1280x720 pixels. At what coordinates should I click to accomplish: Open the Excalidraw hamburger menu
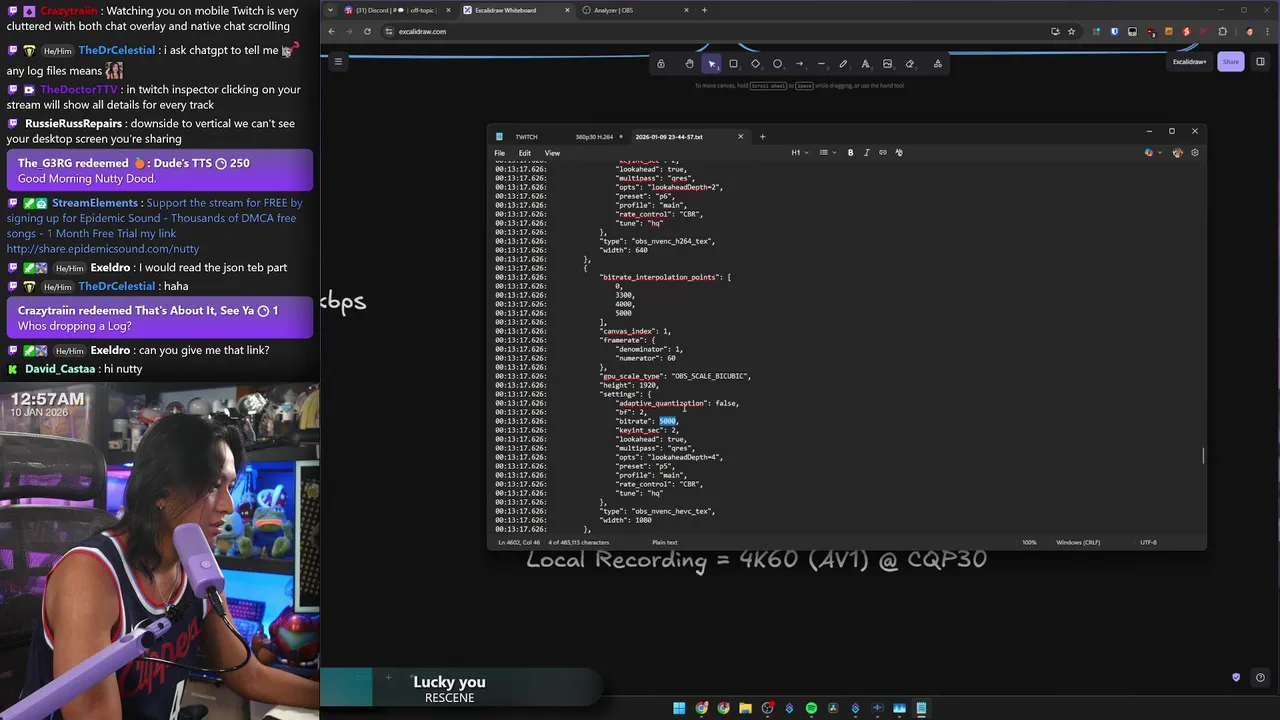[338, 62]
